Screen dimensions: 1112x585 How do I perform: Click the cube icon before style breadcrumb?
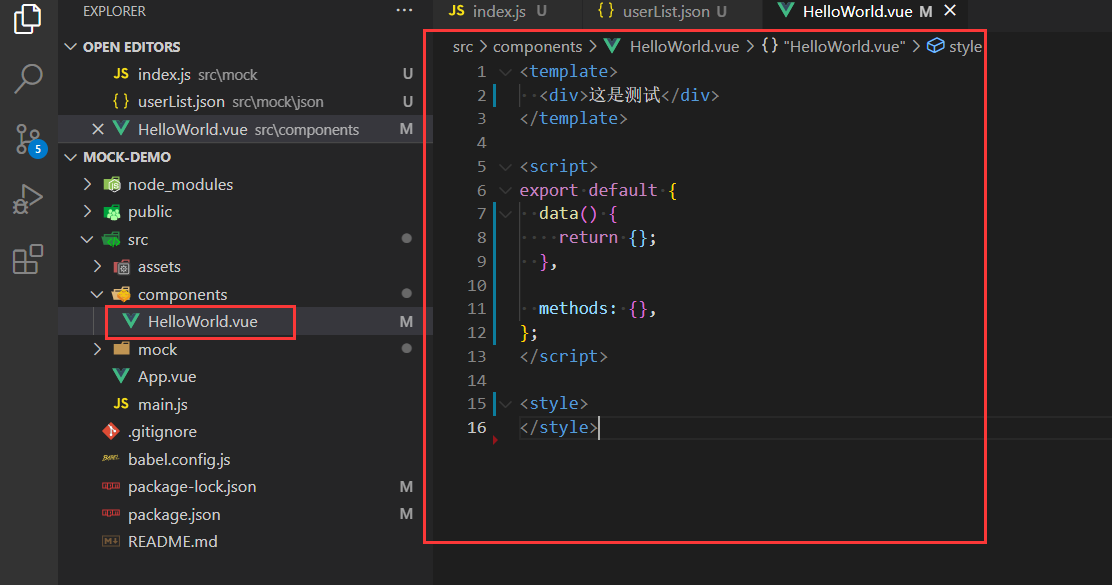pos(935,45)
